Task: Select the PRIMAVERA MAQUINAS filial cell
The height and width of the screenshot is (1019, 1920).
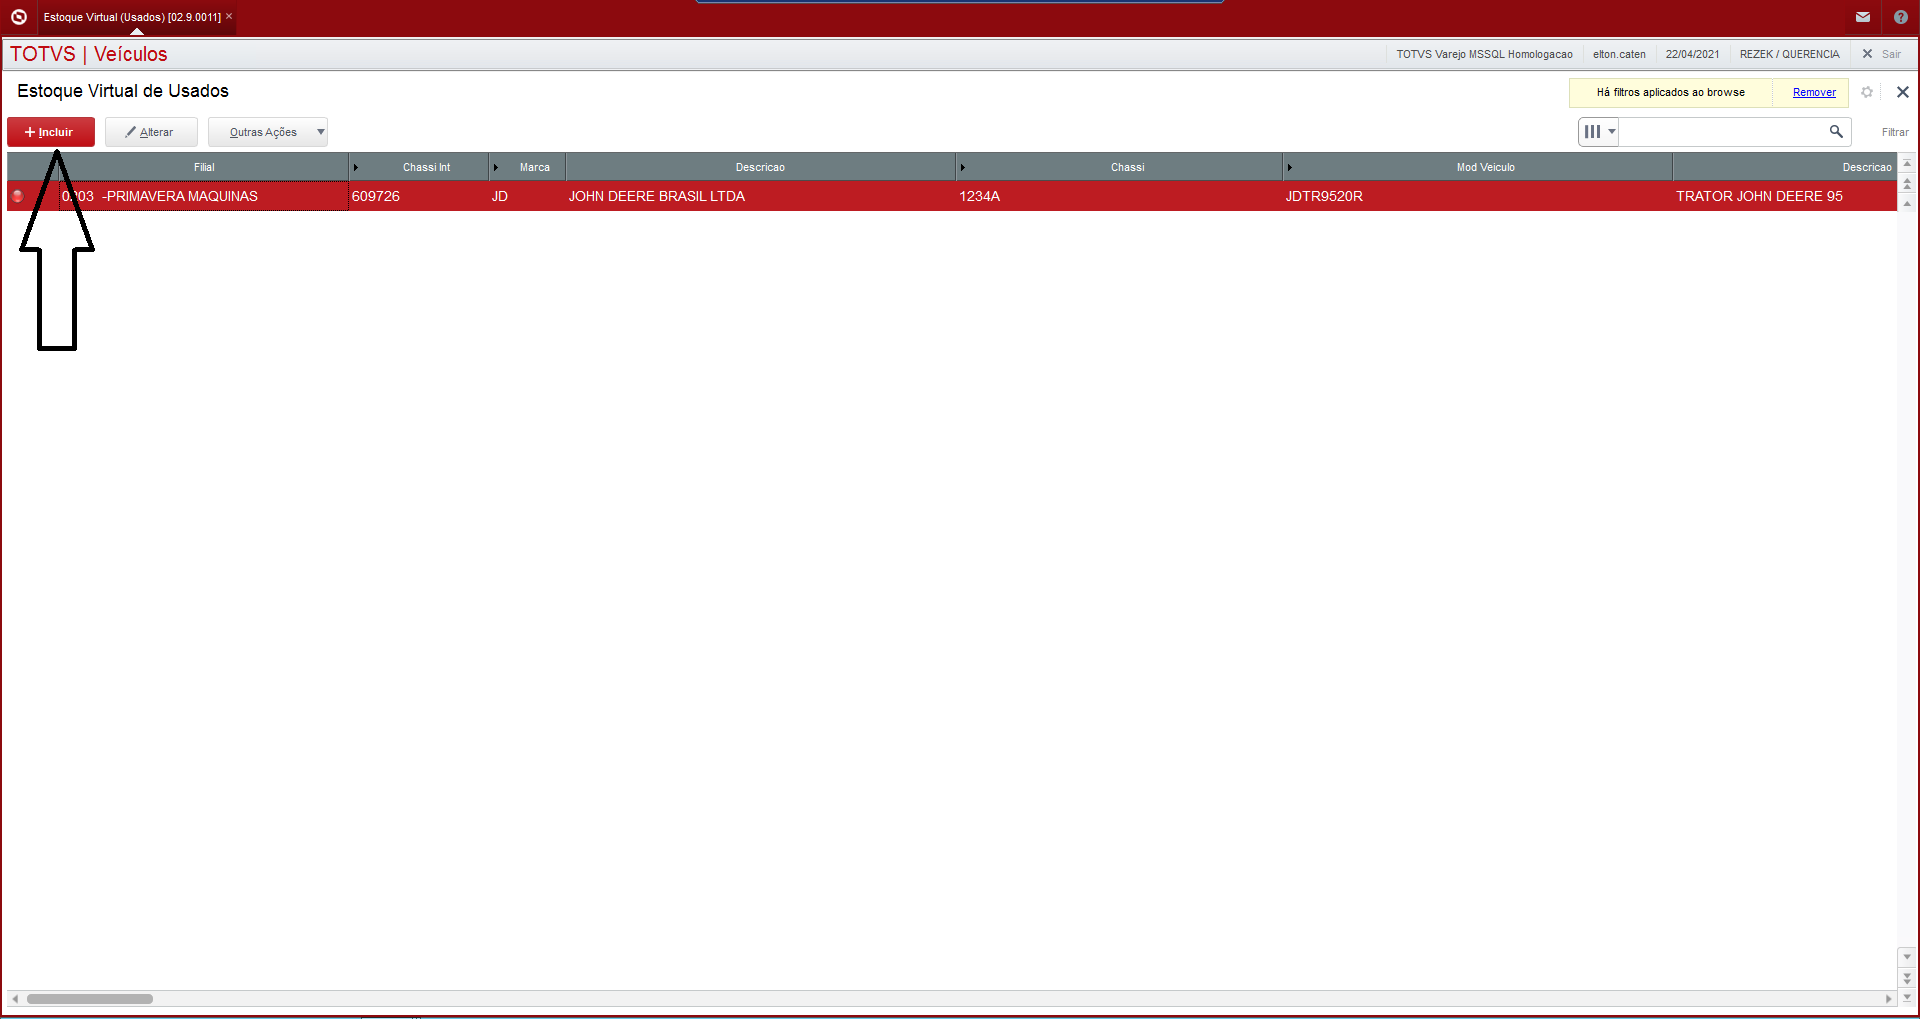Action: pyautogui.click(x=203, y=196)
